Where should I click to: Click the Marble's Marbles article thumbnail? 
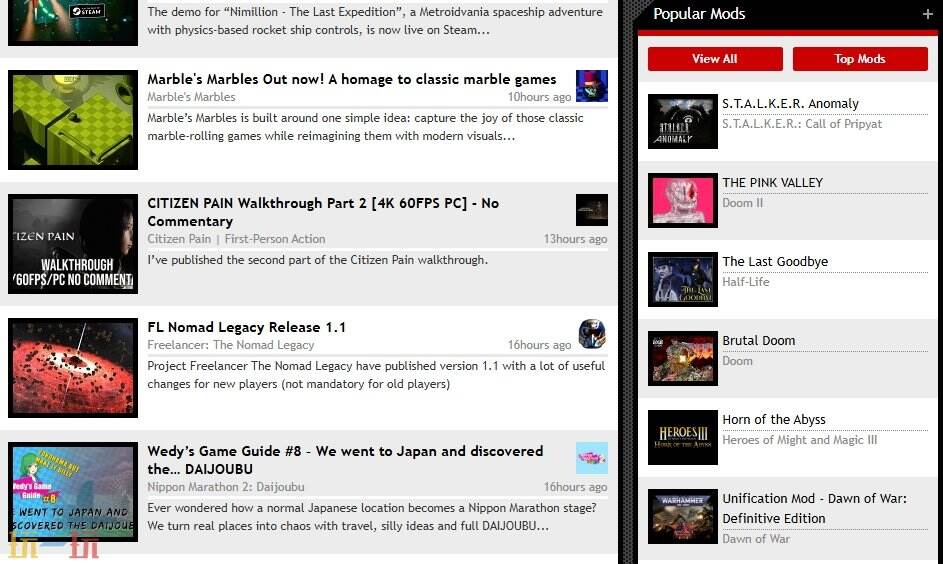click(73, 120)
